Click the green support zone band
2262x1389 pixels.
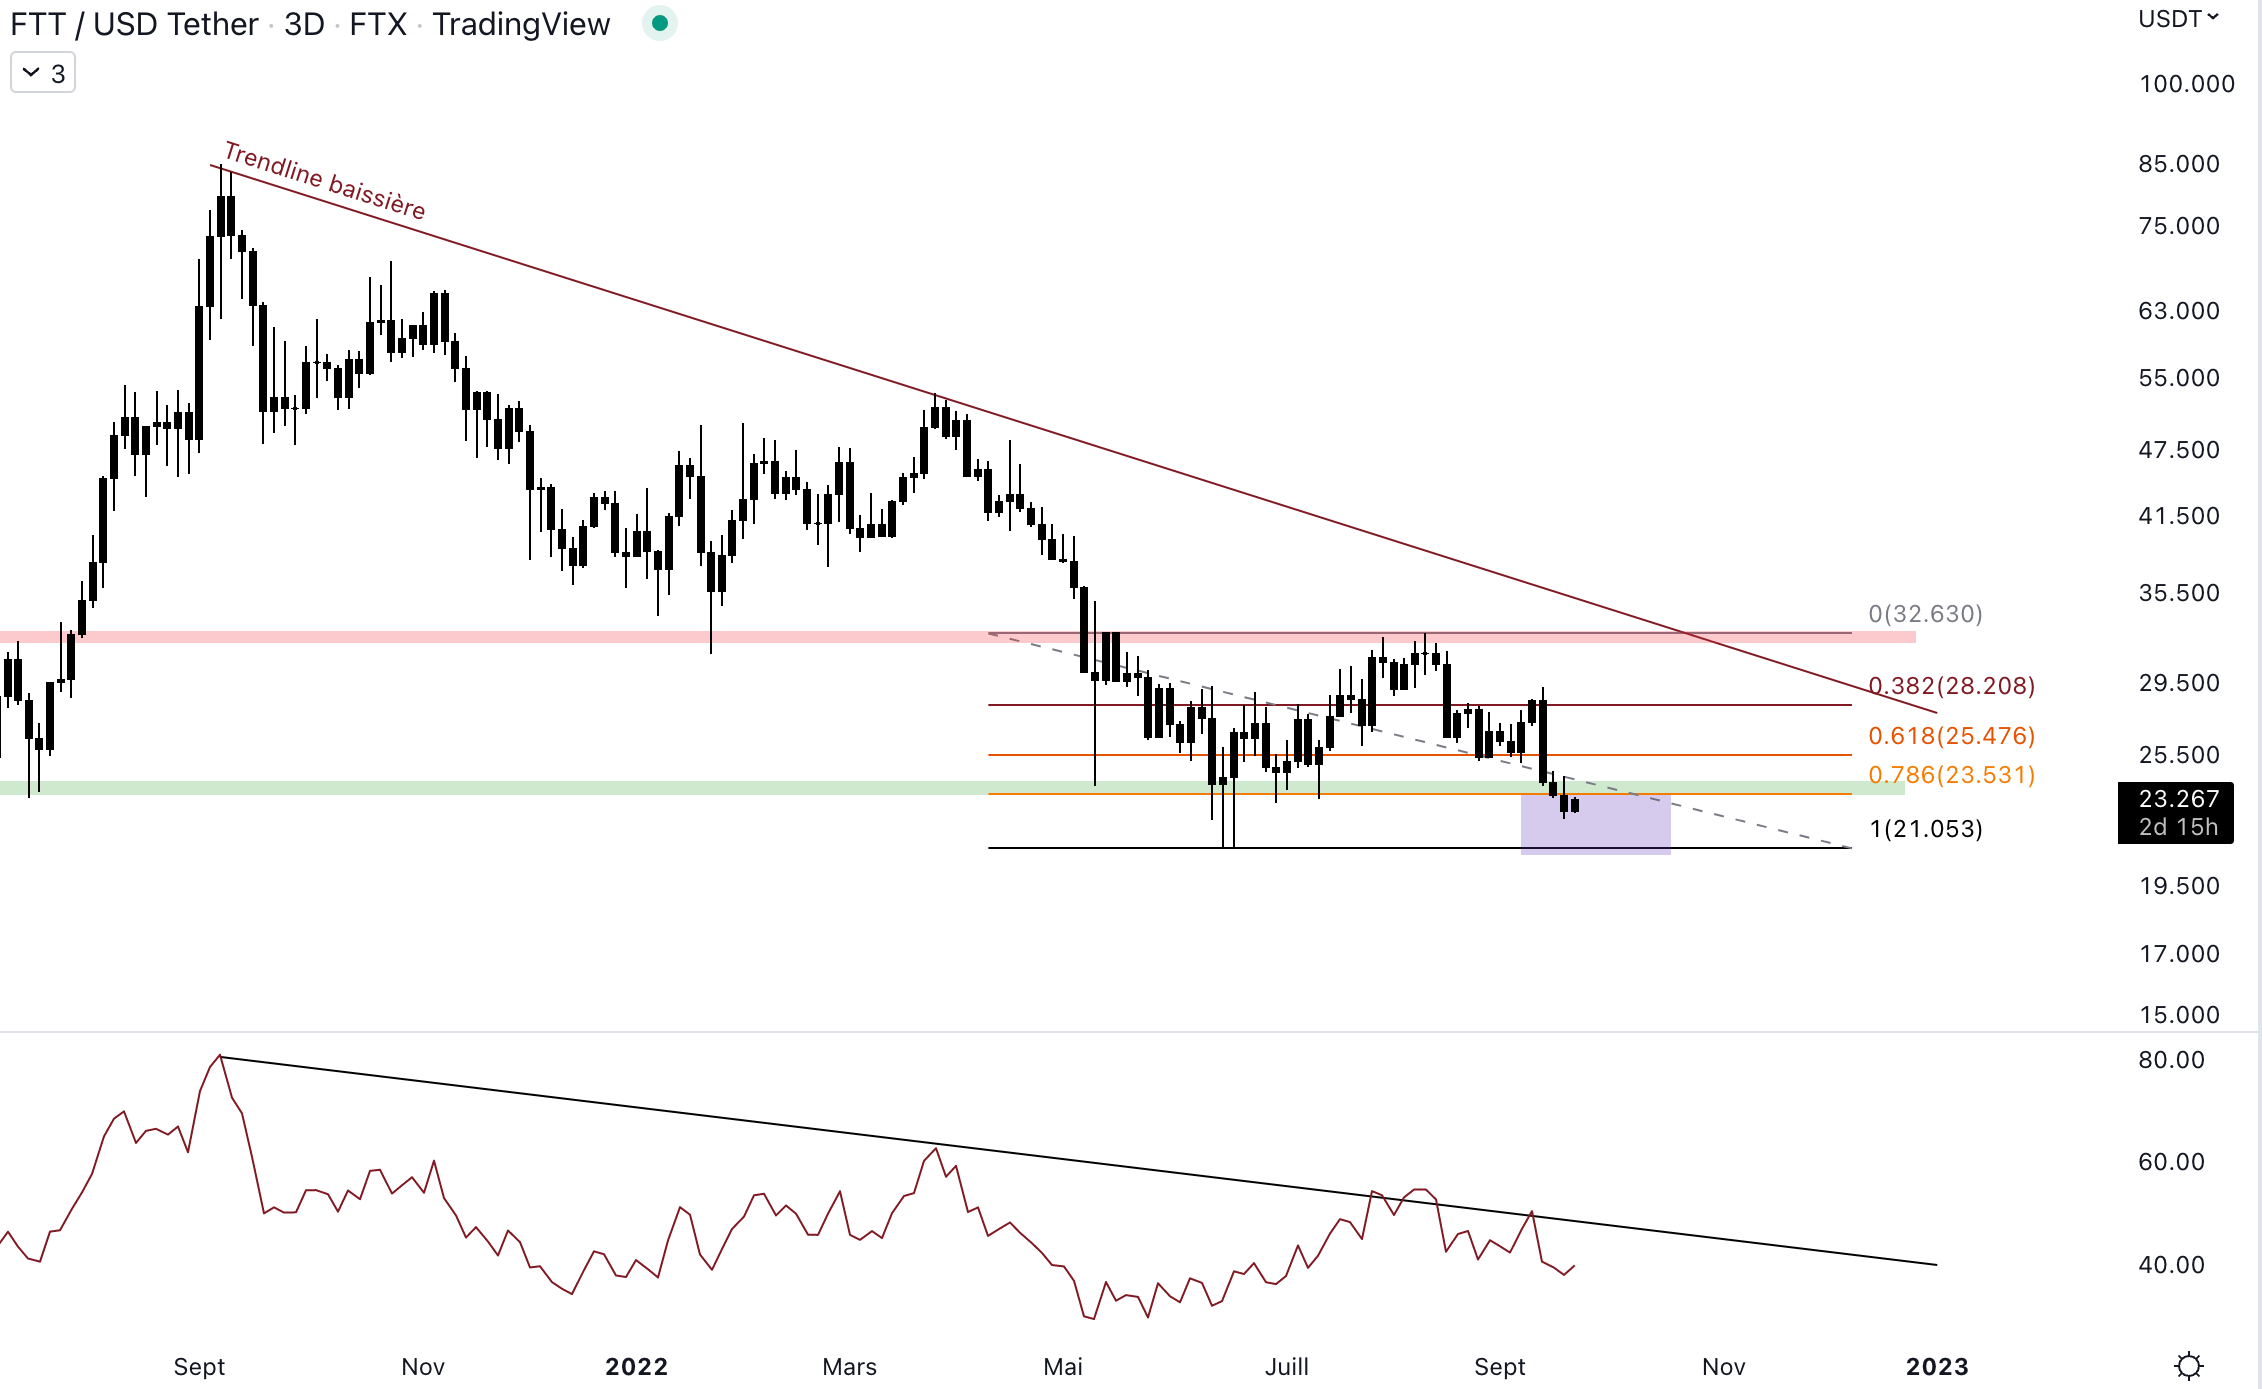point(500,788)
